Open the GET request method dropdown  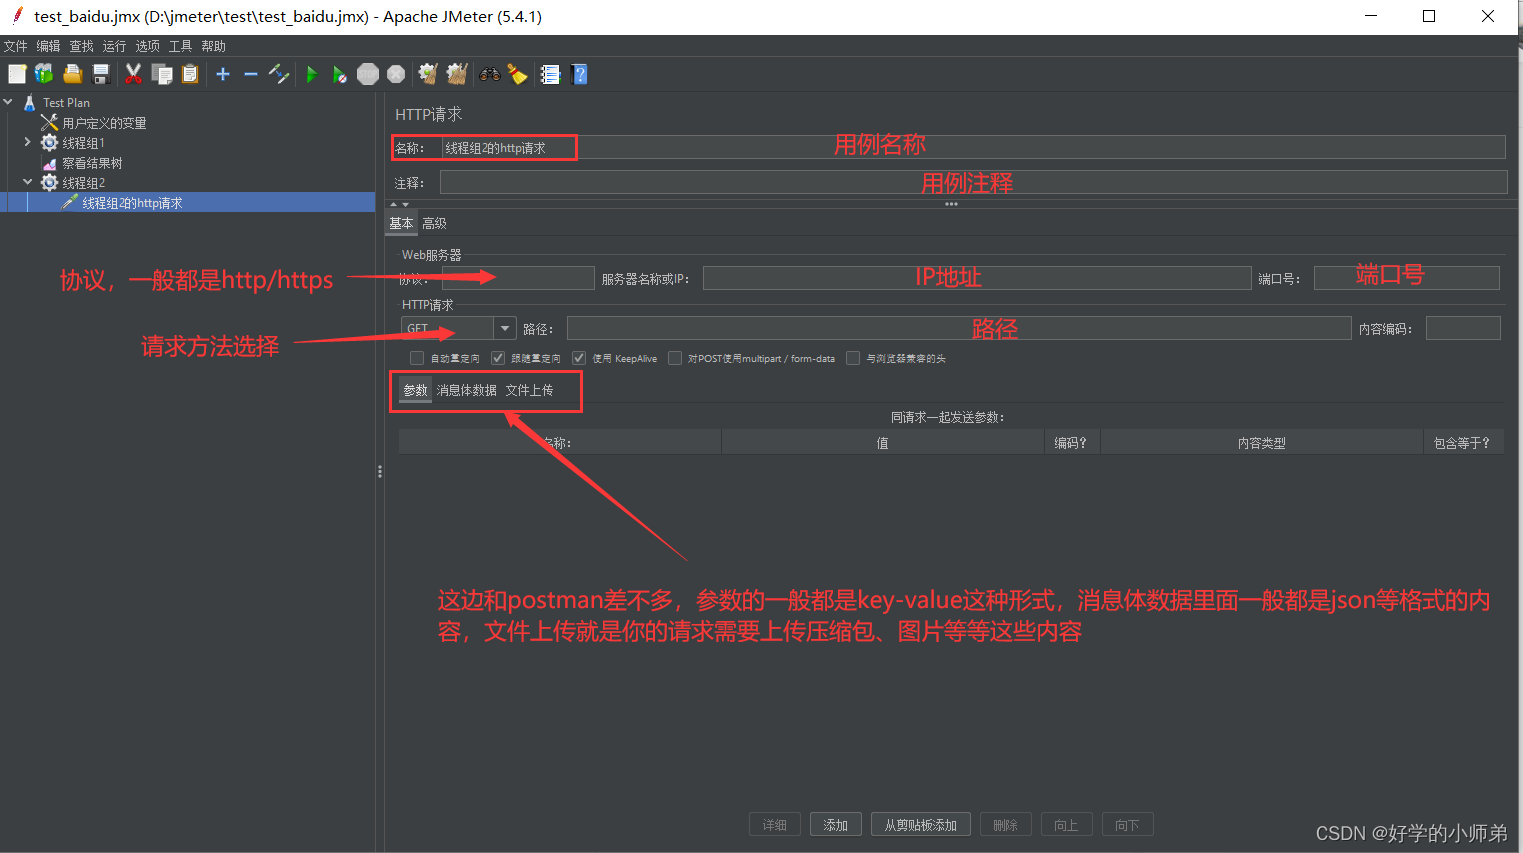(x=505, y=328)
